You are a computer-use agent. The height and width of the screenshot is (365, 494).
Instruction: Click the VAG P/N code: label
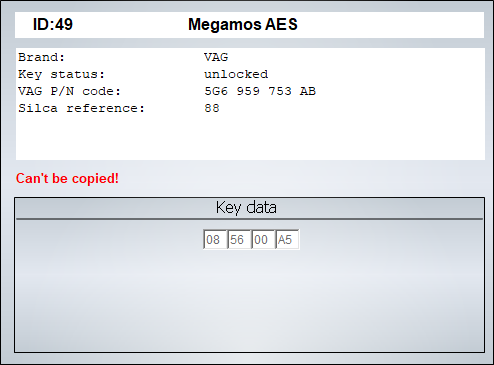point(69,91)
